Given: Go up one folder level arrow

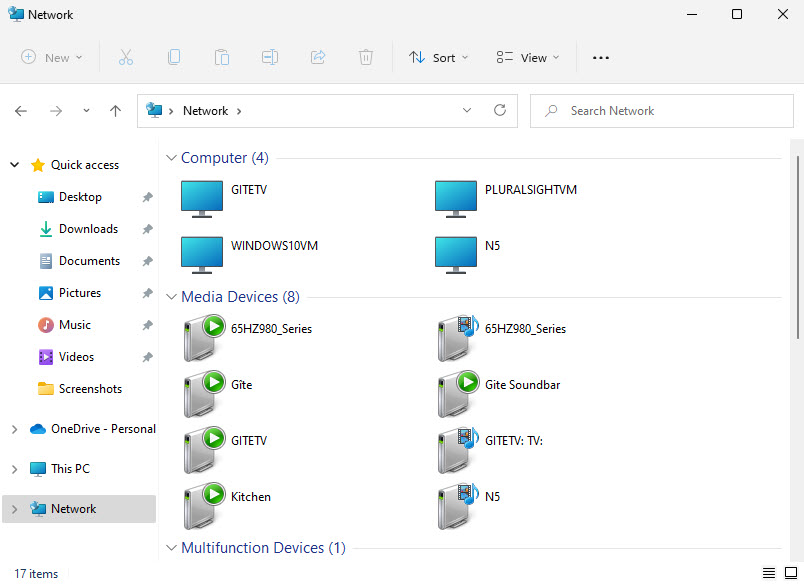Looking at the screenshot, I should [115, 111].
